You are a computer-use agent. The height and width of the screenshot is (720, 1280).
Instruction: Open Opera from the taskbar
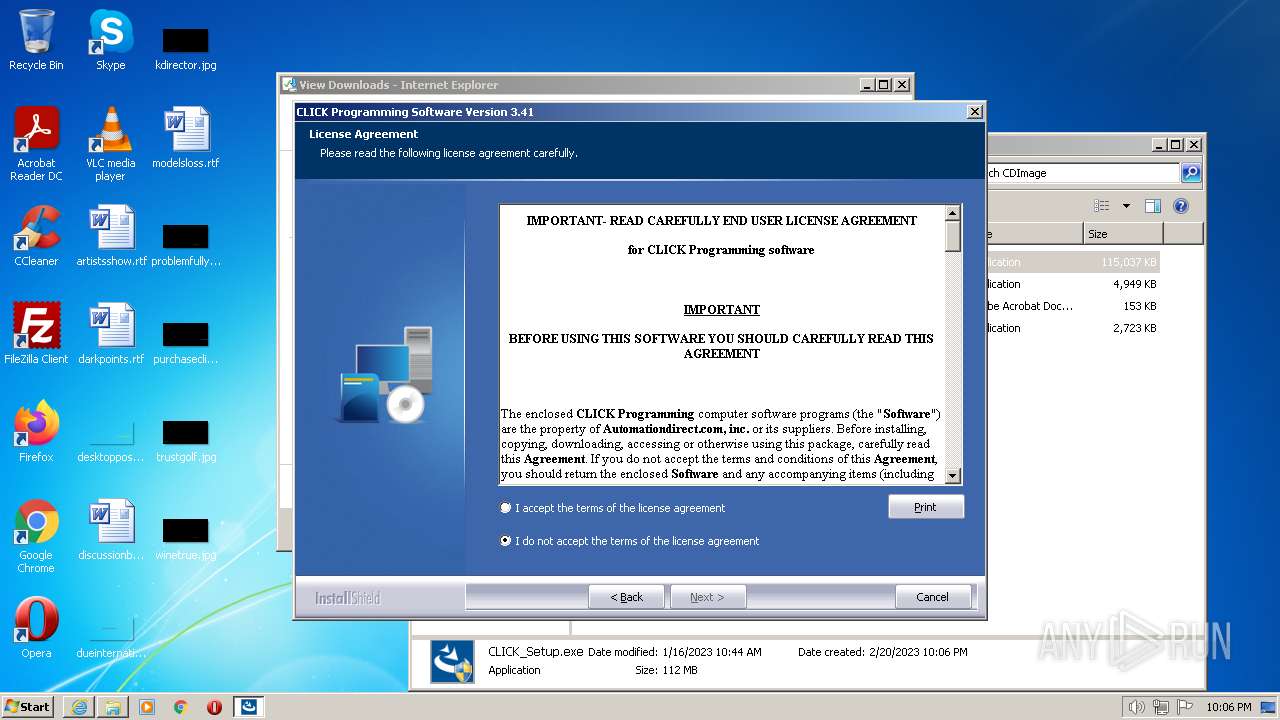tap(214, 706)
